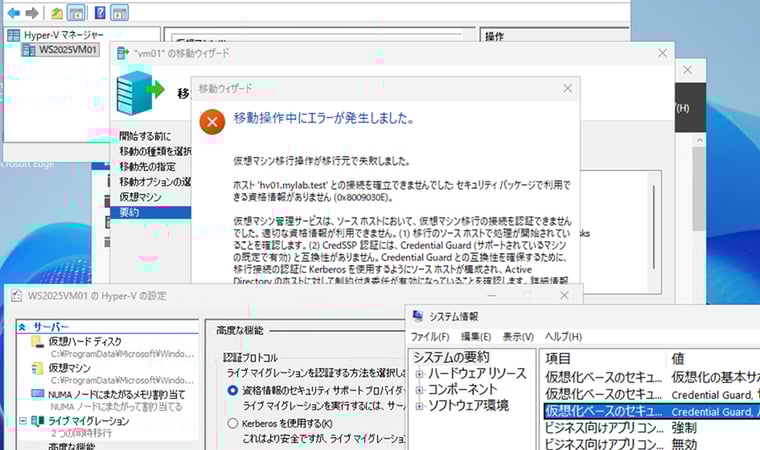This screenshot has height=450, width=760.
Task: Go to the 仮想マシン wizard step
Action: [x=140, y=197]
